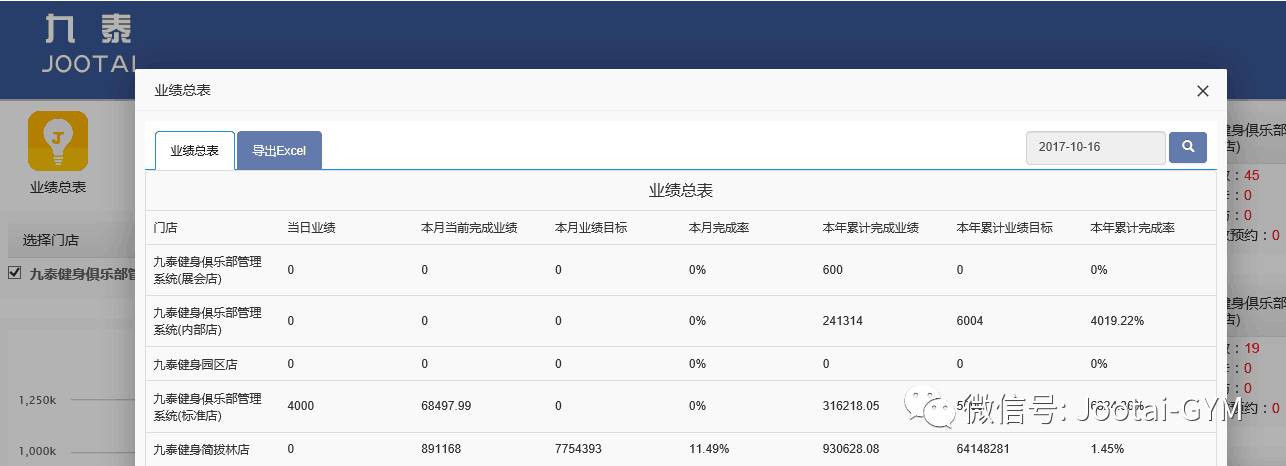Click the 7754393 monthly target cell

pyautogui.click(x=578, y=449)
